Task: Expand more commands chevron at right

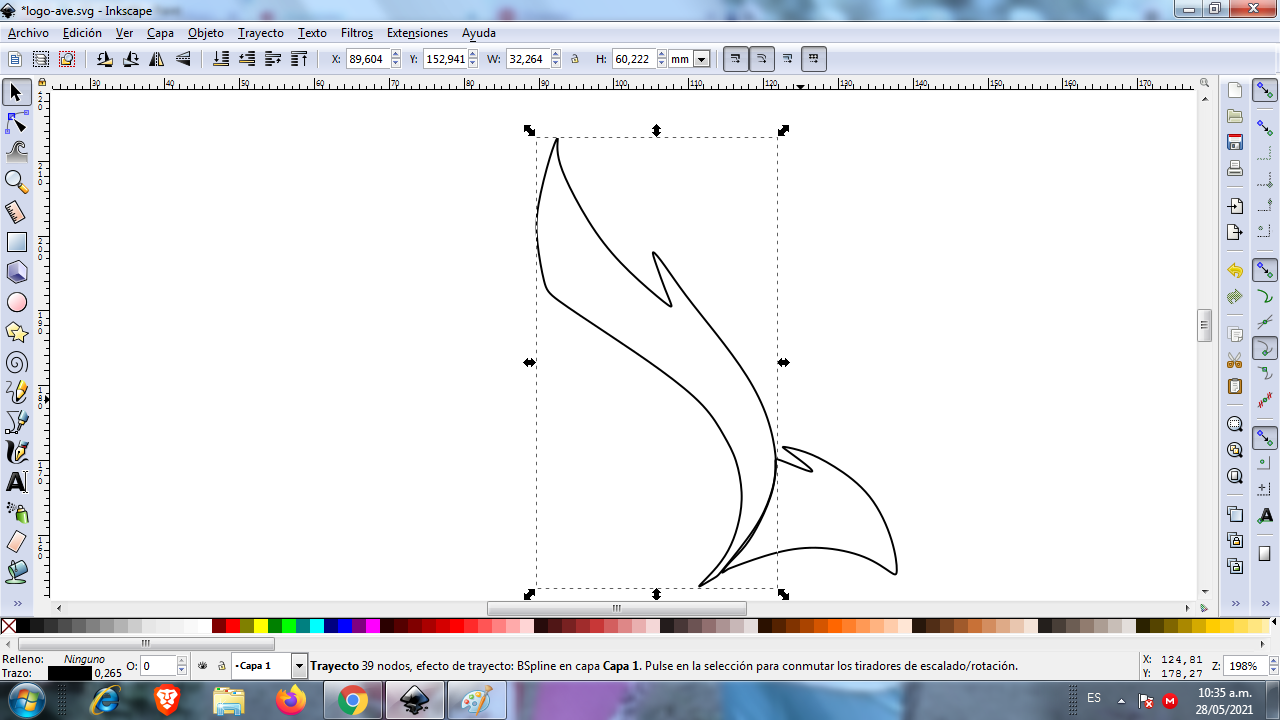Action: pos(1235,603)
